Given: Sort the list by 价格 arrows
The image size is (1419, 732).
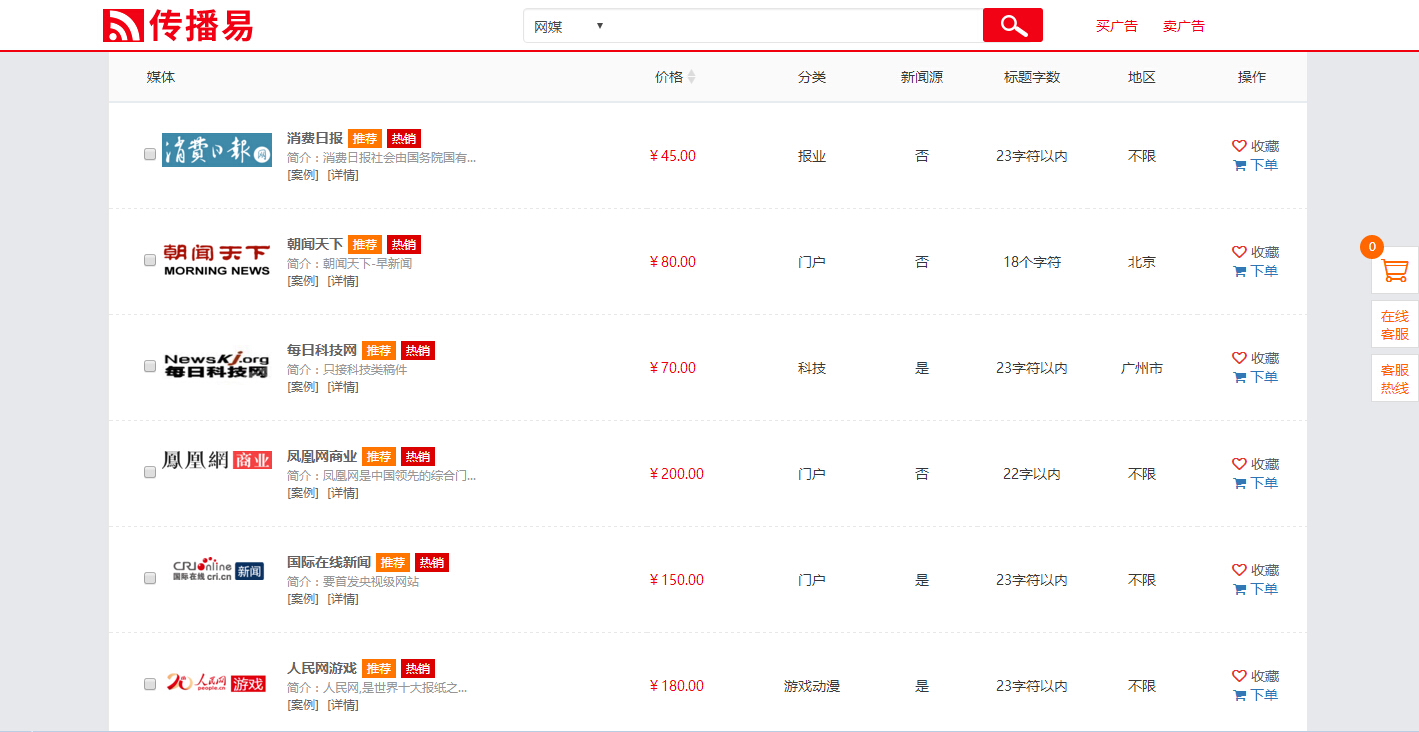Looking at the screenshot, I should [691, 77].
